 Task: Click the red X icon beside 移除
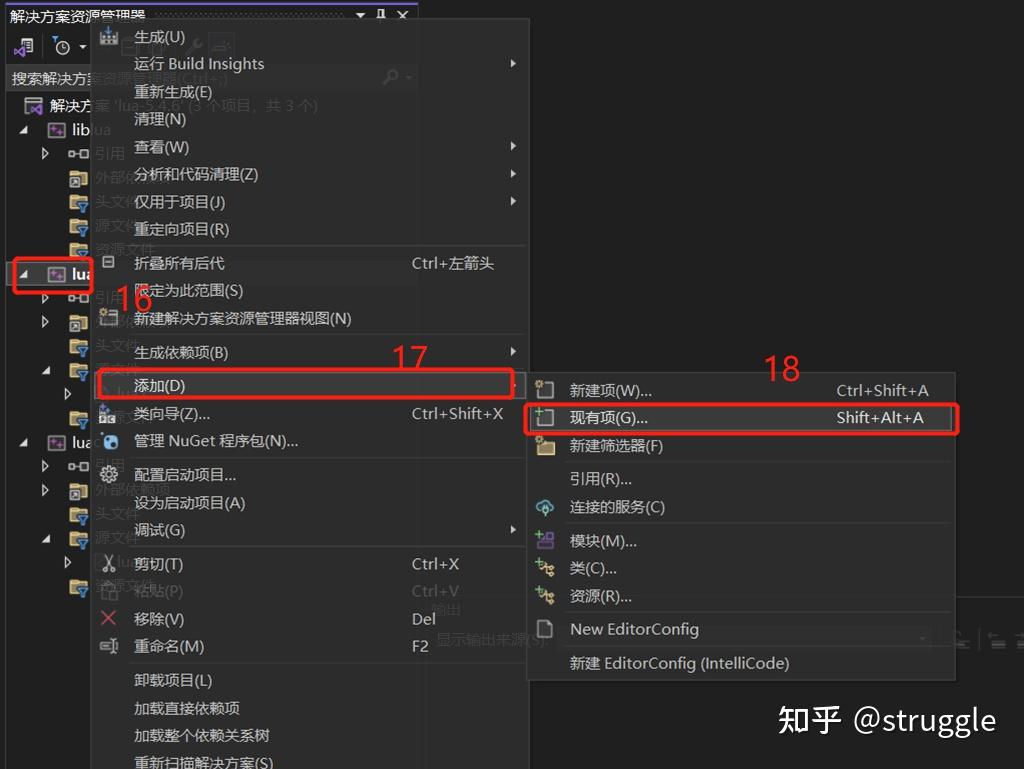pyautogui.click(x=107, y=617)
